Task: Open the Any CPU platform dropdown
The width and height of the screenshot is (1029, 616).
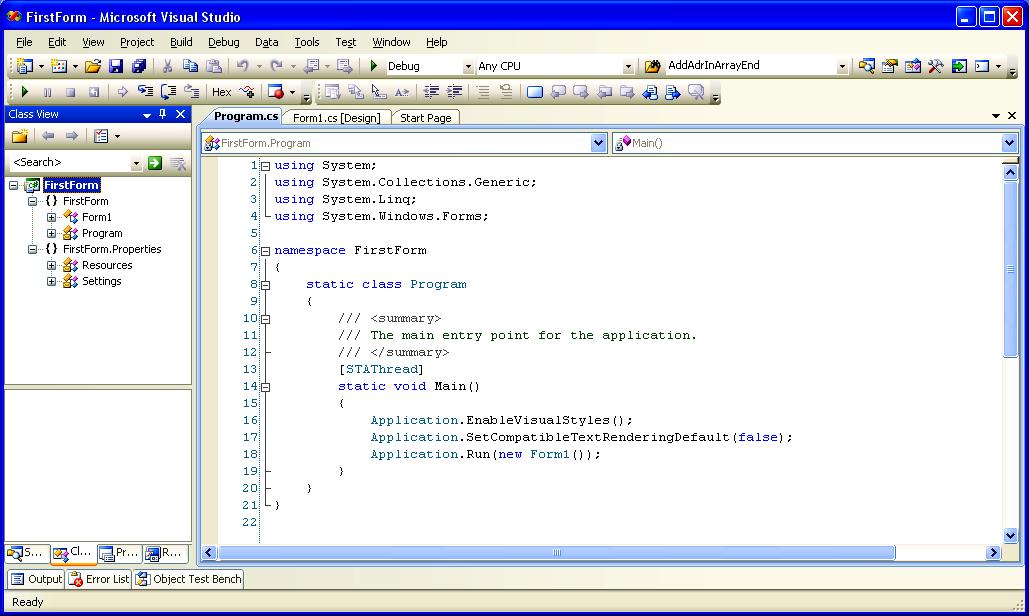Action: pos(628,66)
